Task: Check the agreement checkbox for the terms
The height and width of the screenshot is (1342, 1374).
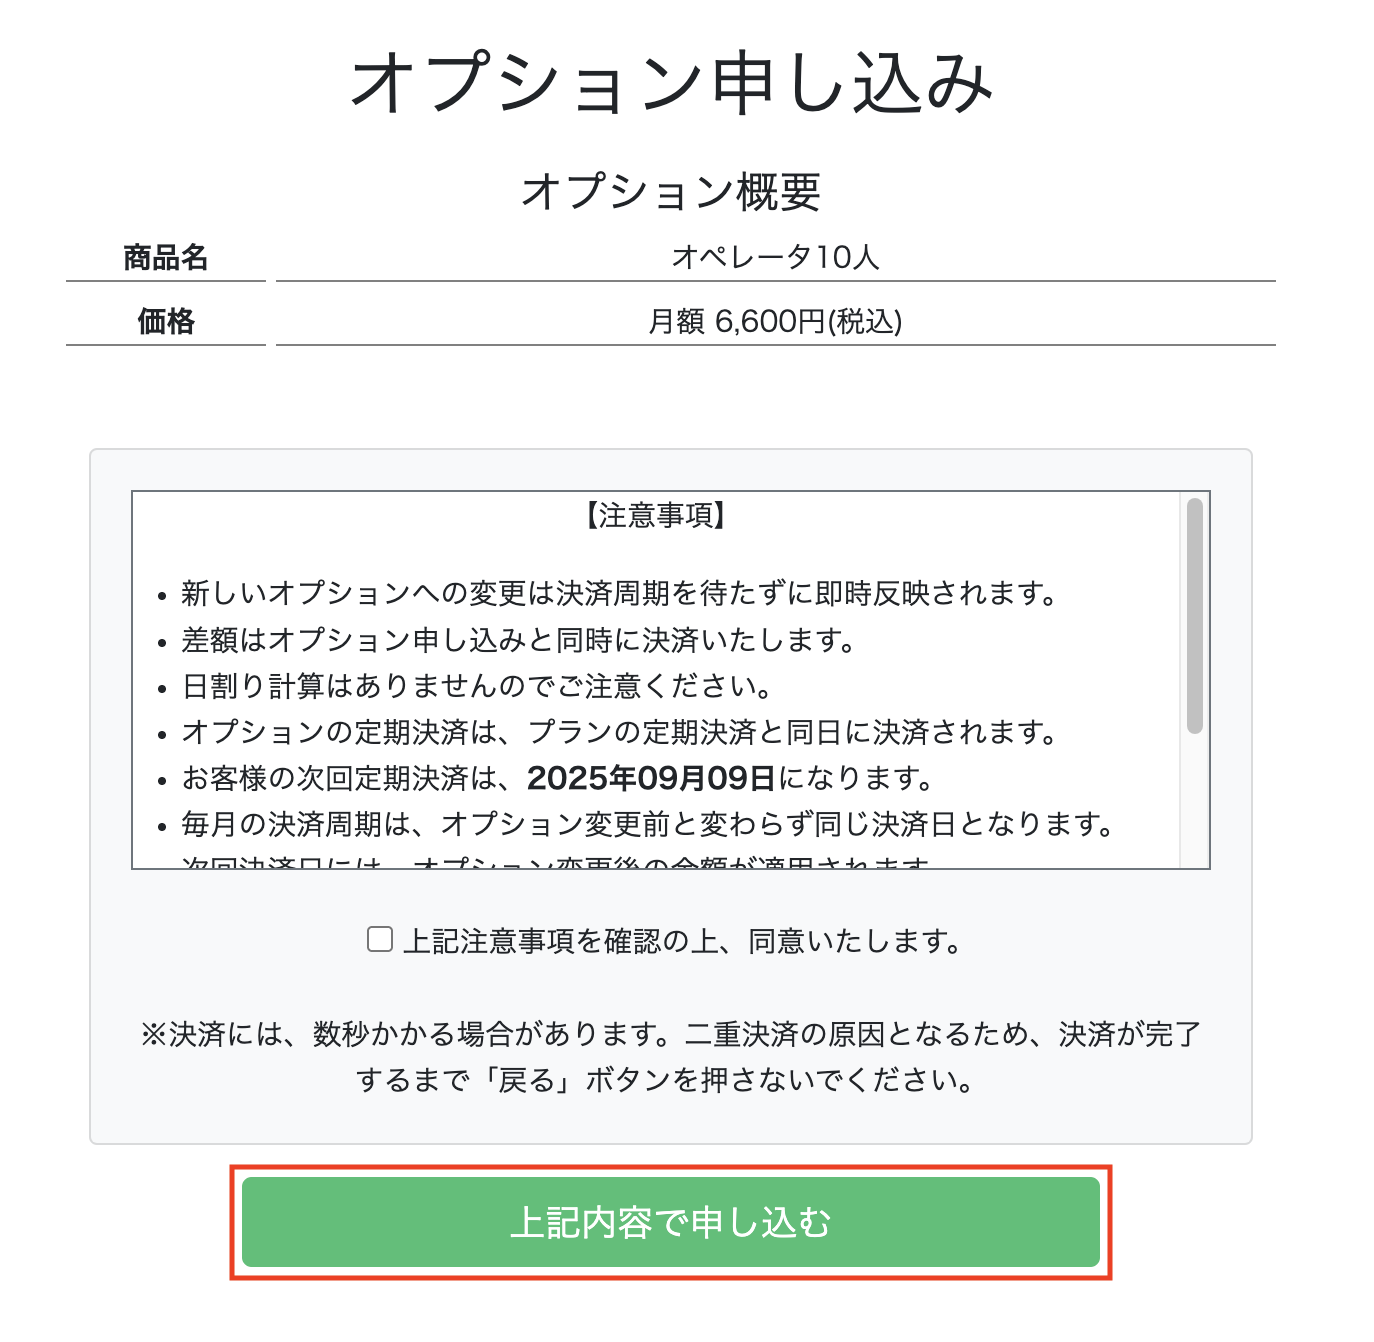Action: (x=378, y=940)
